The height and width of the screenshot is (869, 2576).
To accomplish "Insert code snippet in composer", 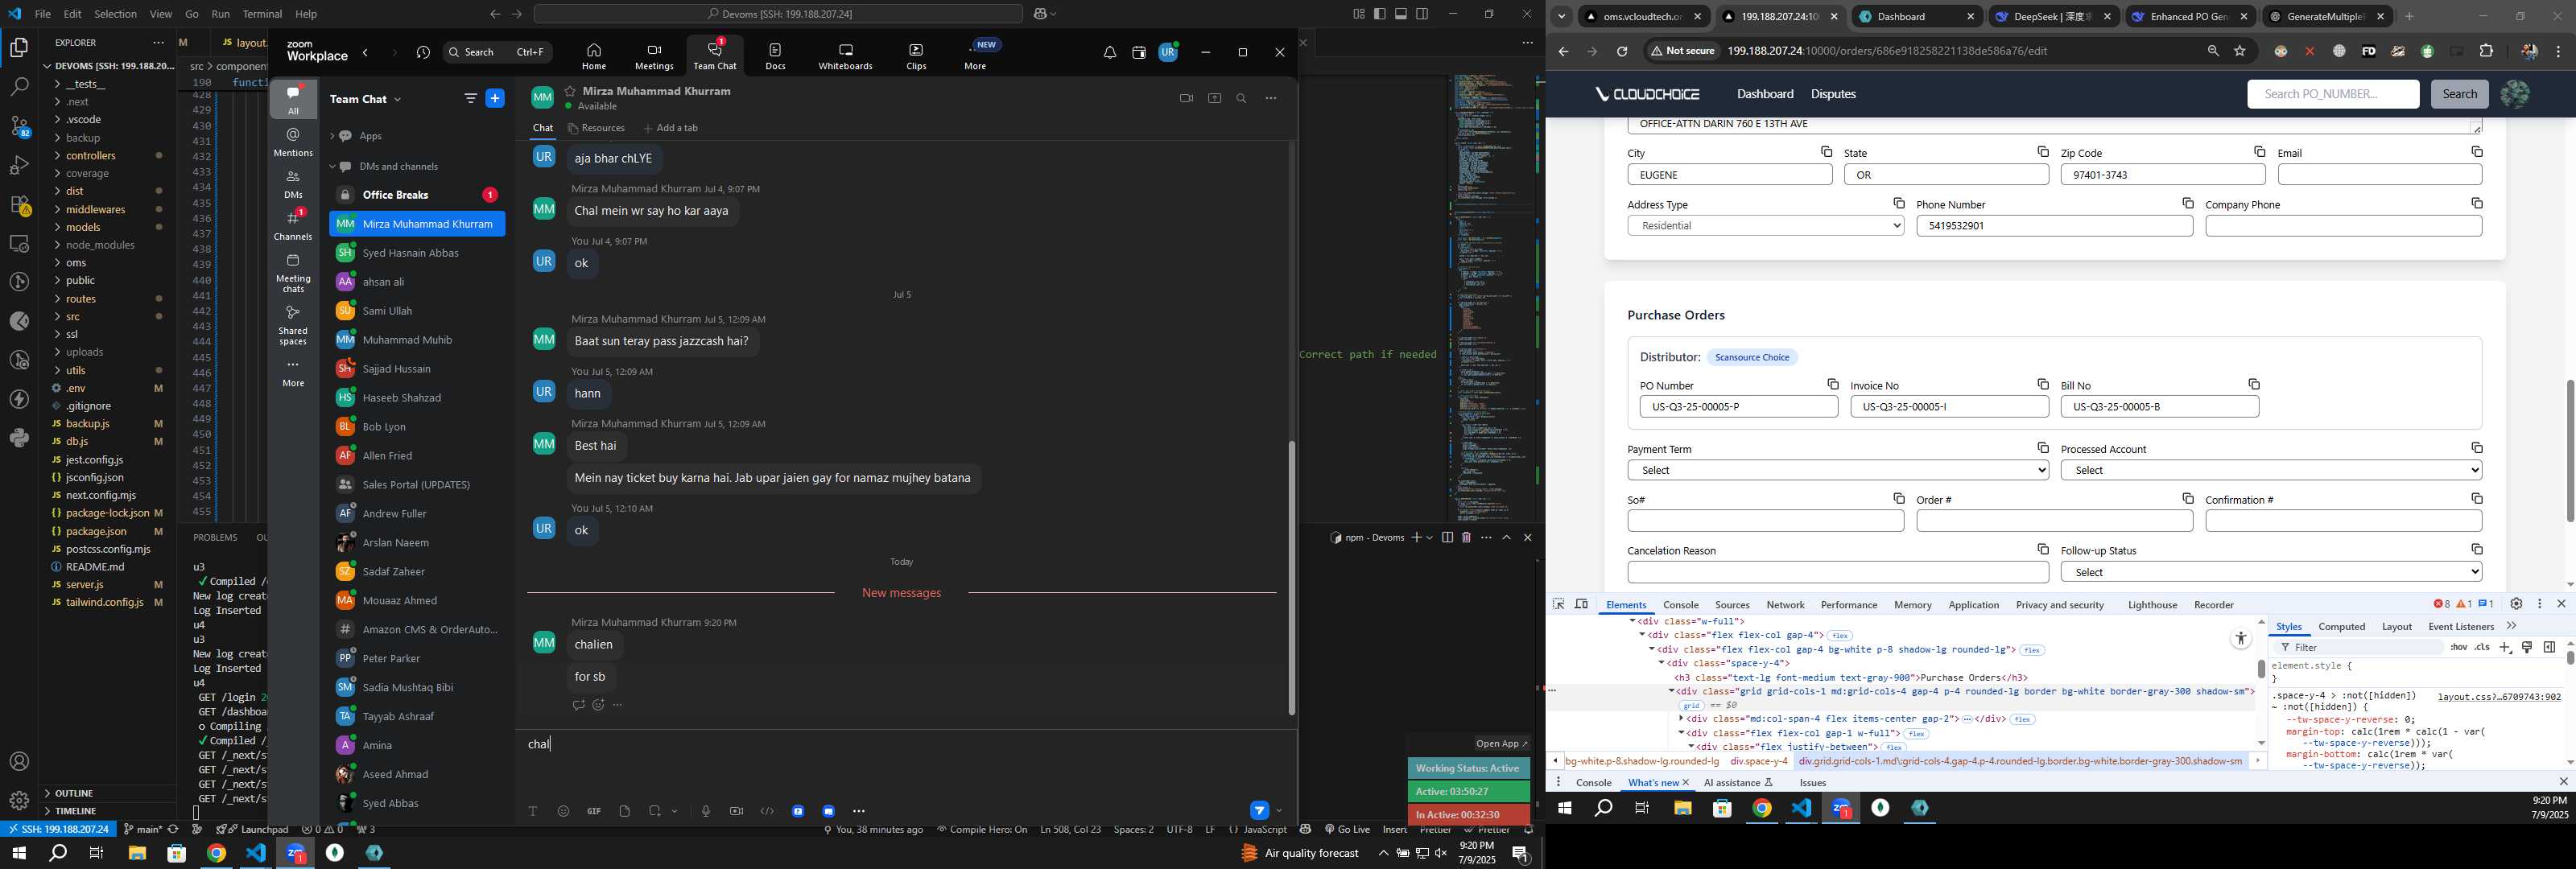I will [767, 811].
